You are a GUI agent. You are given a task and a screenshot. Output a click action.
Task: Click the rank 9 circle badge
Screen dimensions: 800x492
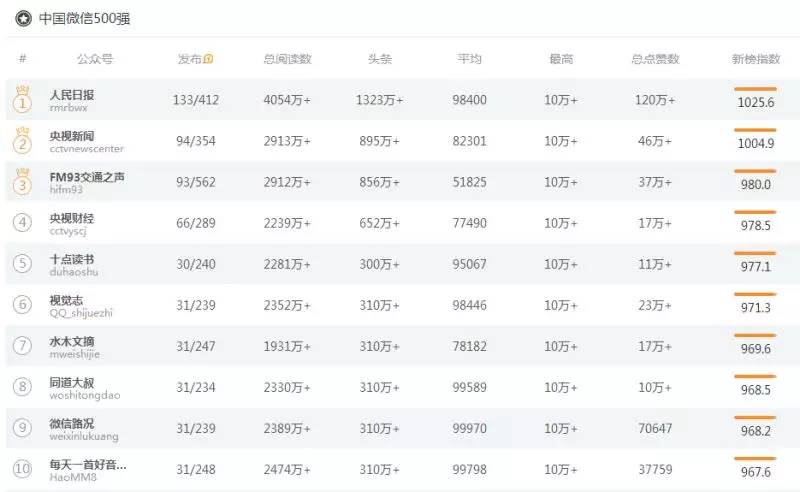tap(22, 428)
